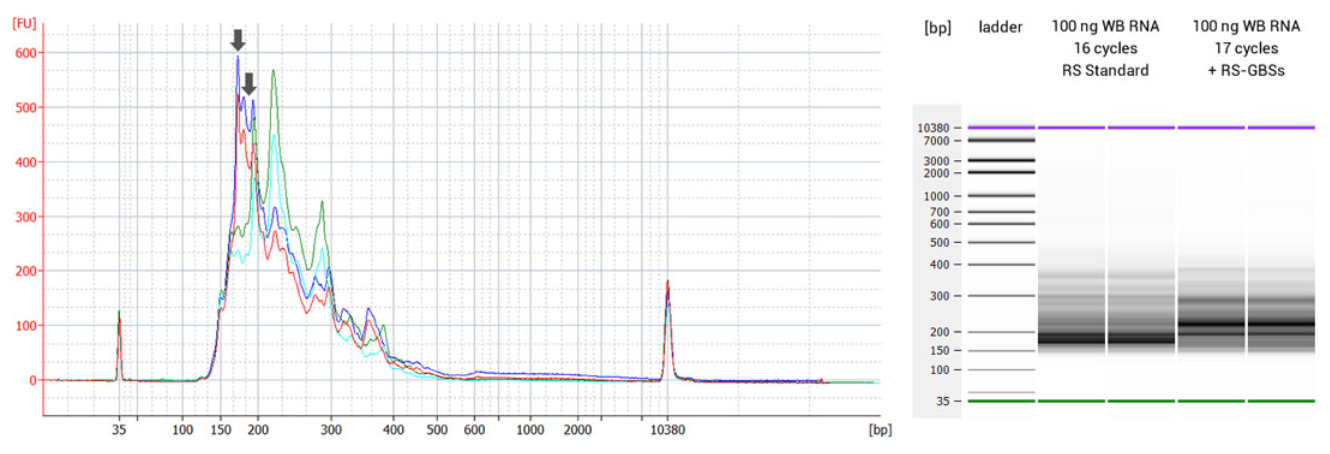The height and width of the screenshot is (454, 1330).
Task: Click the purple upper marker band in ladder lane
Action: tap(1001, 127)
